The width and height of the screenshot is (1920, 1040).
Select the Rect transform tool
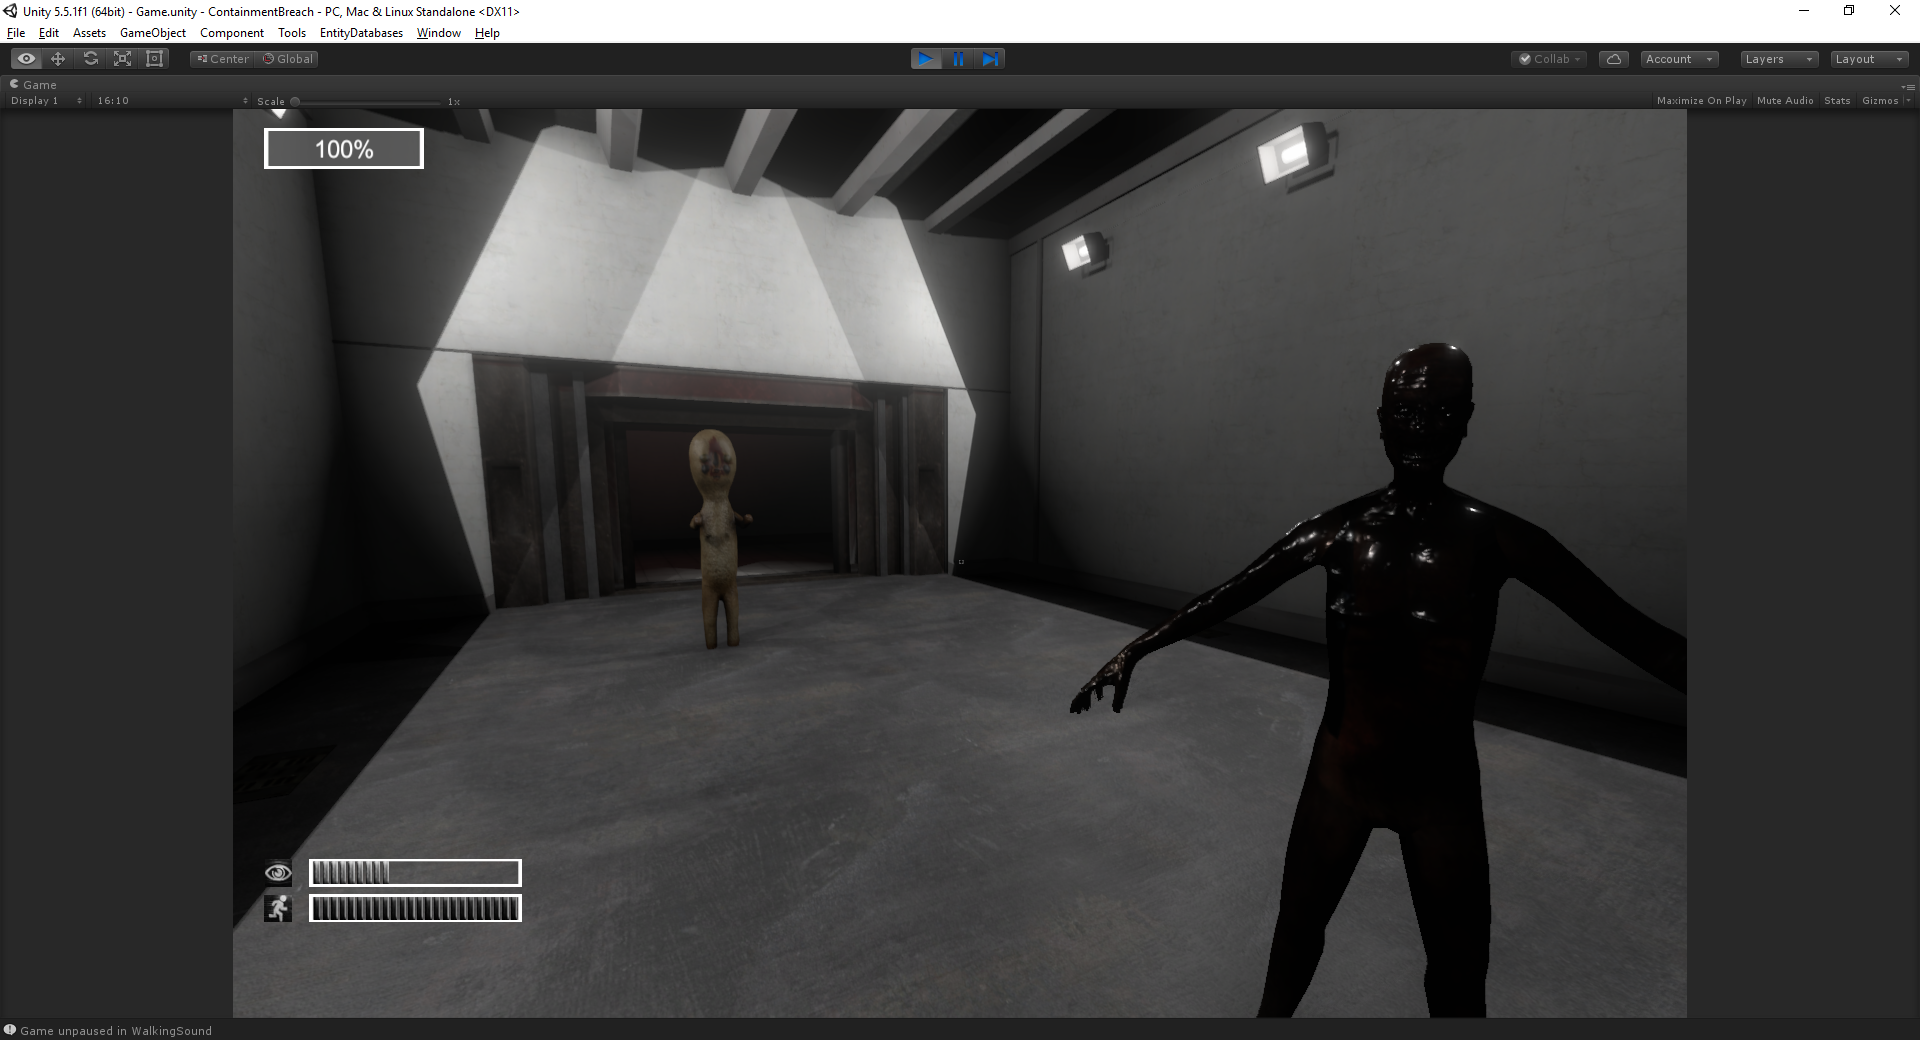[154, 59]
